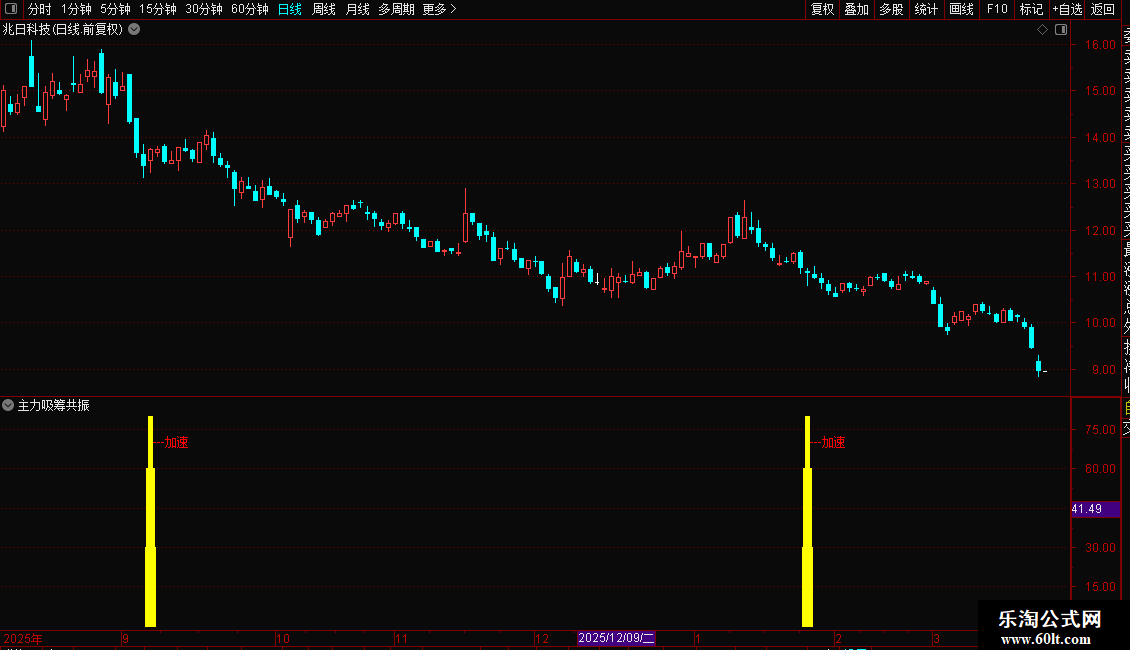Select the 30分钟 period

tap(203, 9)
